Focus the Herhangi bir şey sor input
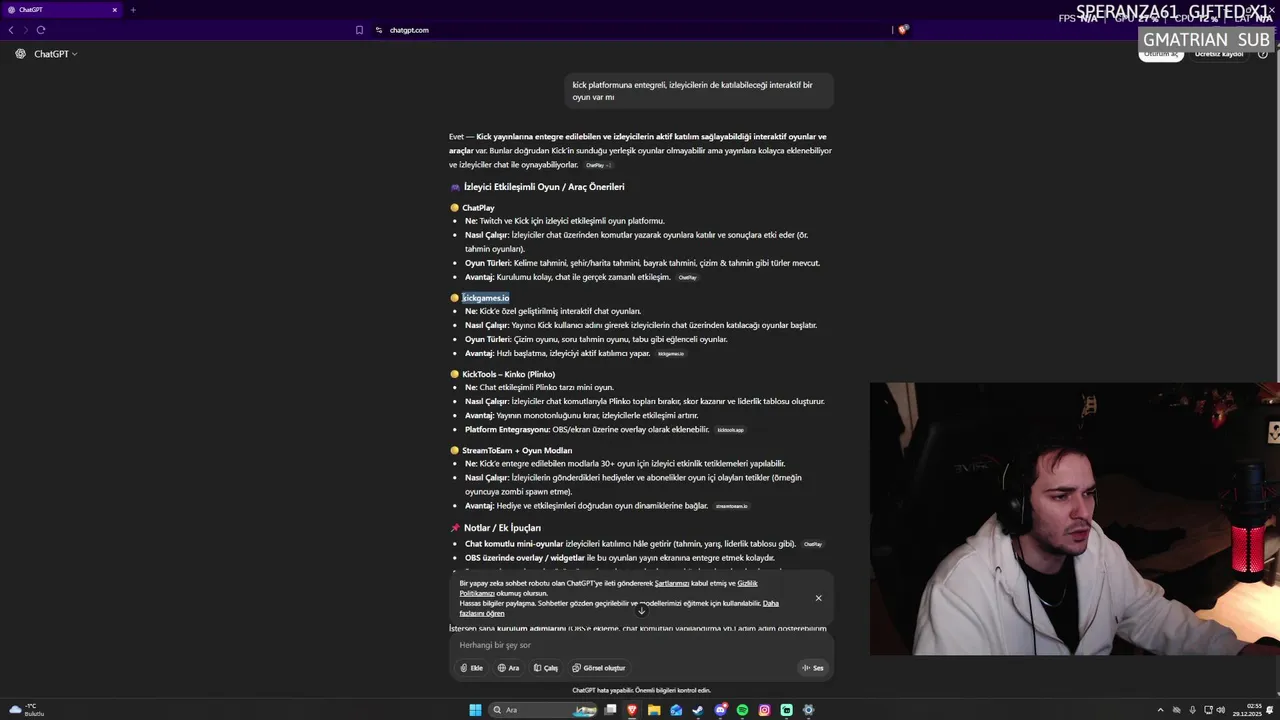Screen dimensions: 1280x720 [641, 645]
